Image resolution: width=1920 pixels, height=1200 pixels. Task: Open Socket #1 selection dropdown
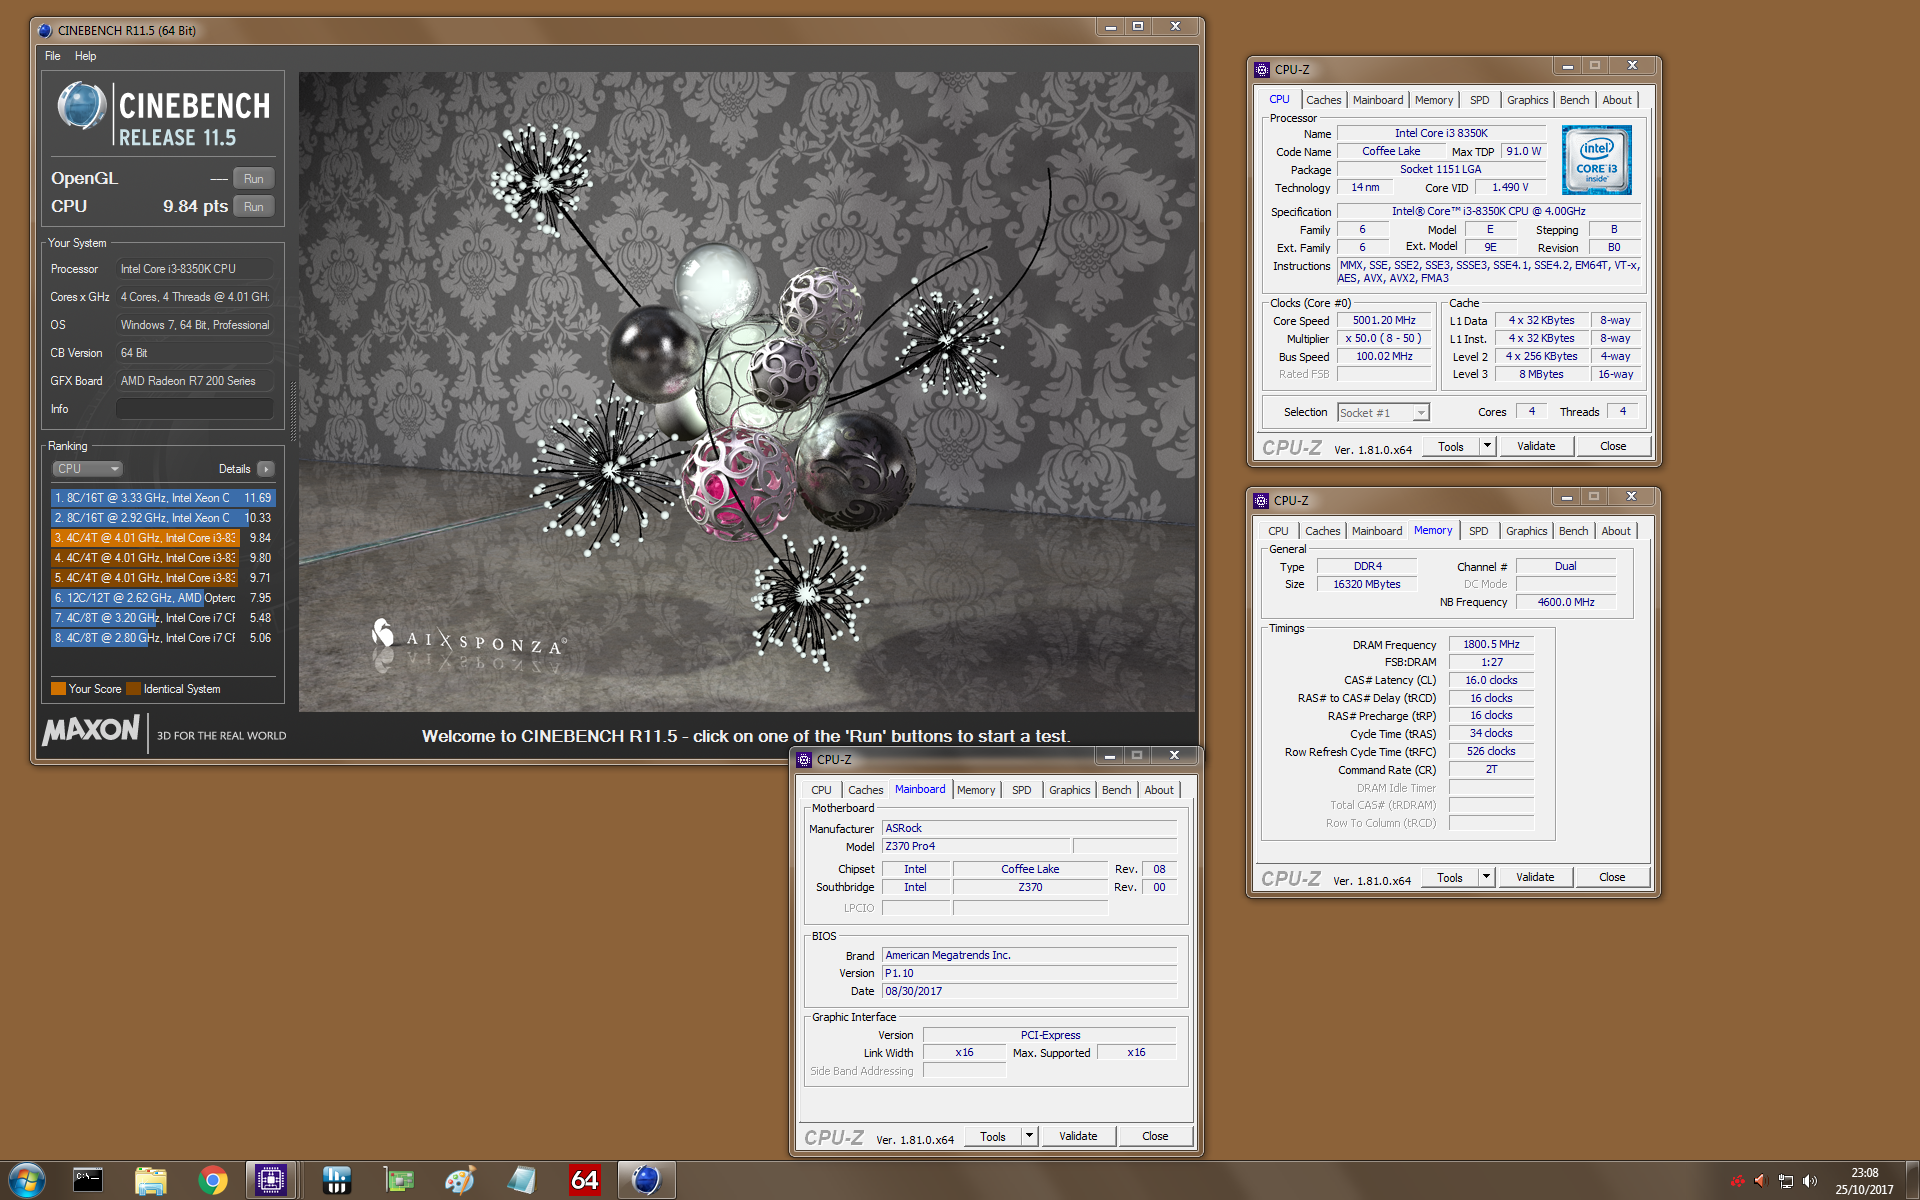pyautogui.click(x=1383, y=412)
